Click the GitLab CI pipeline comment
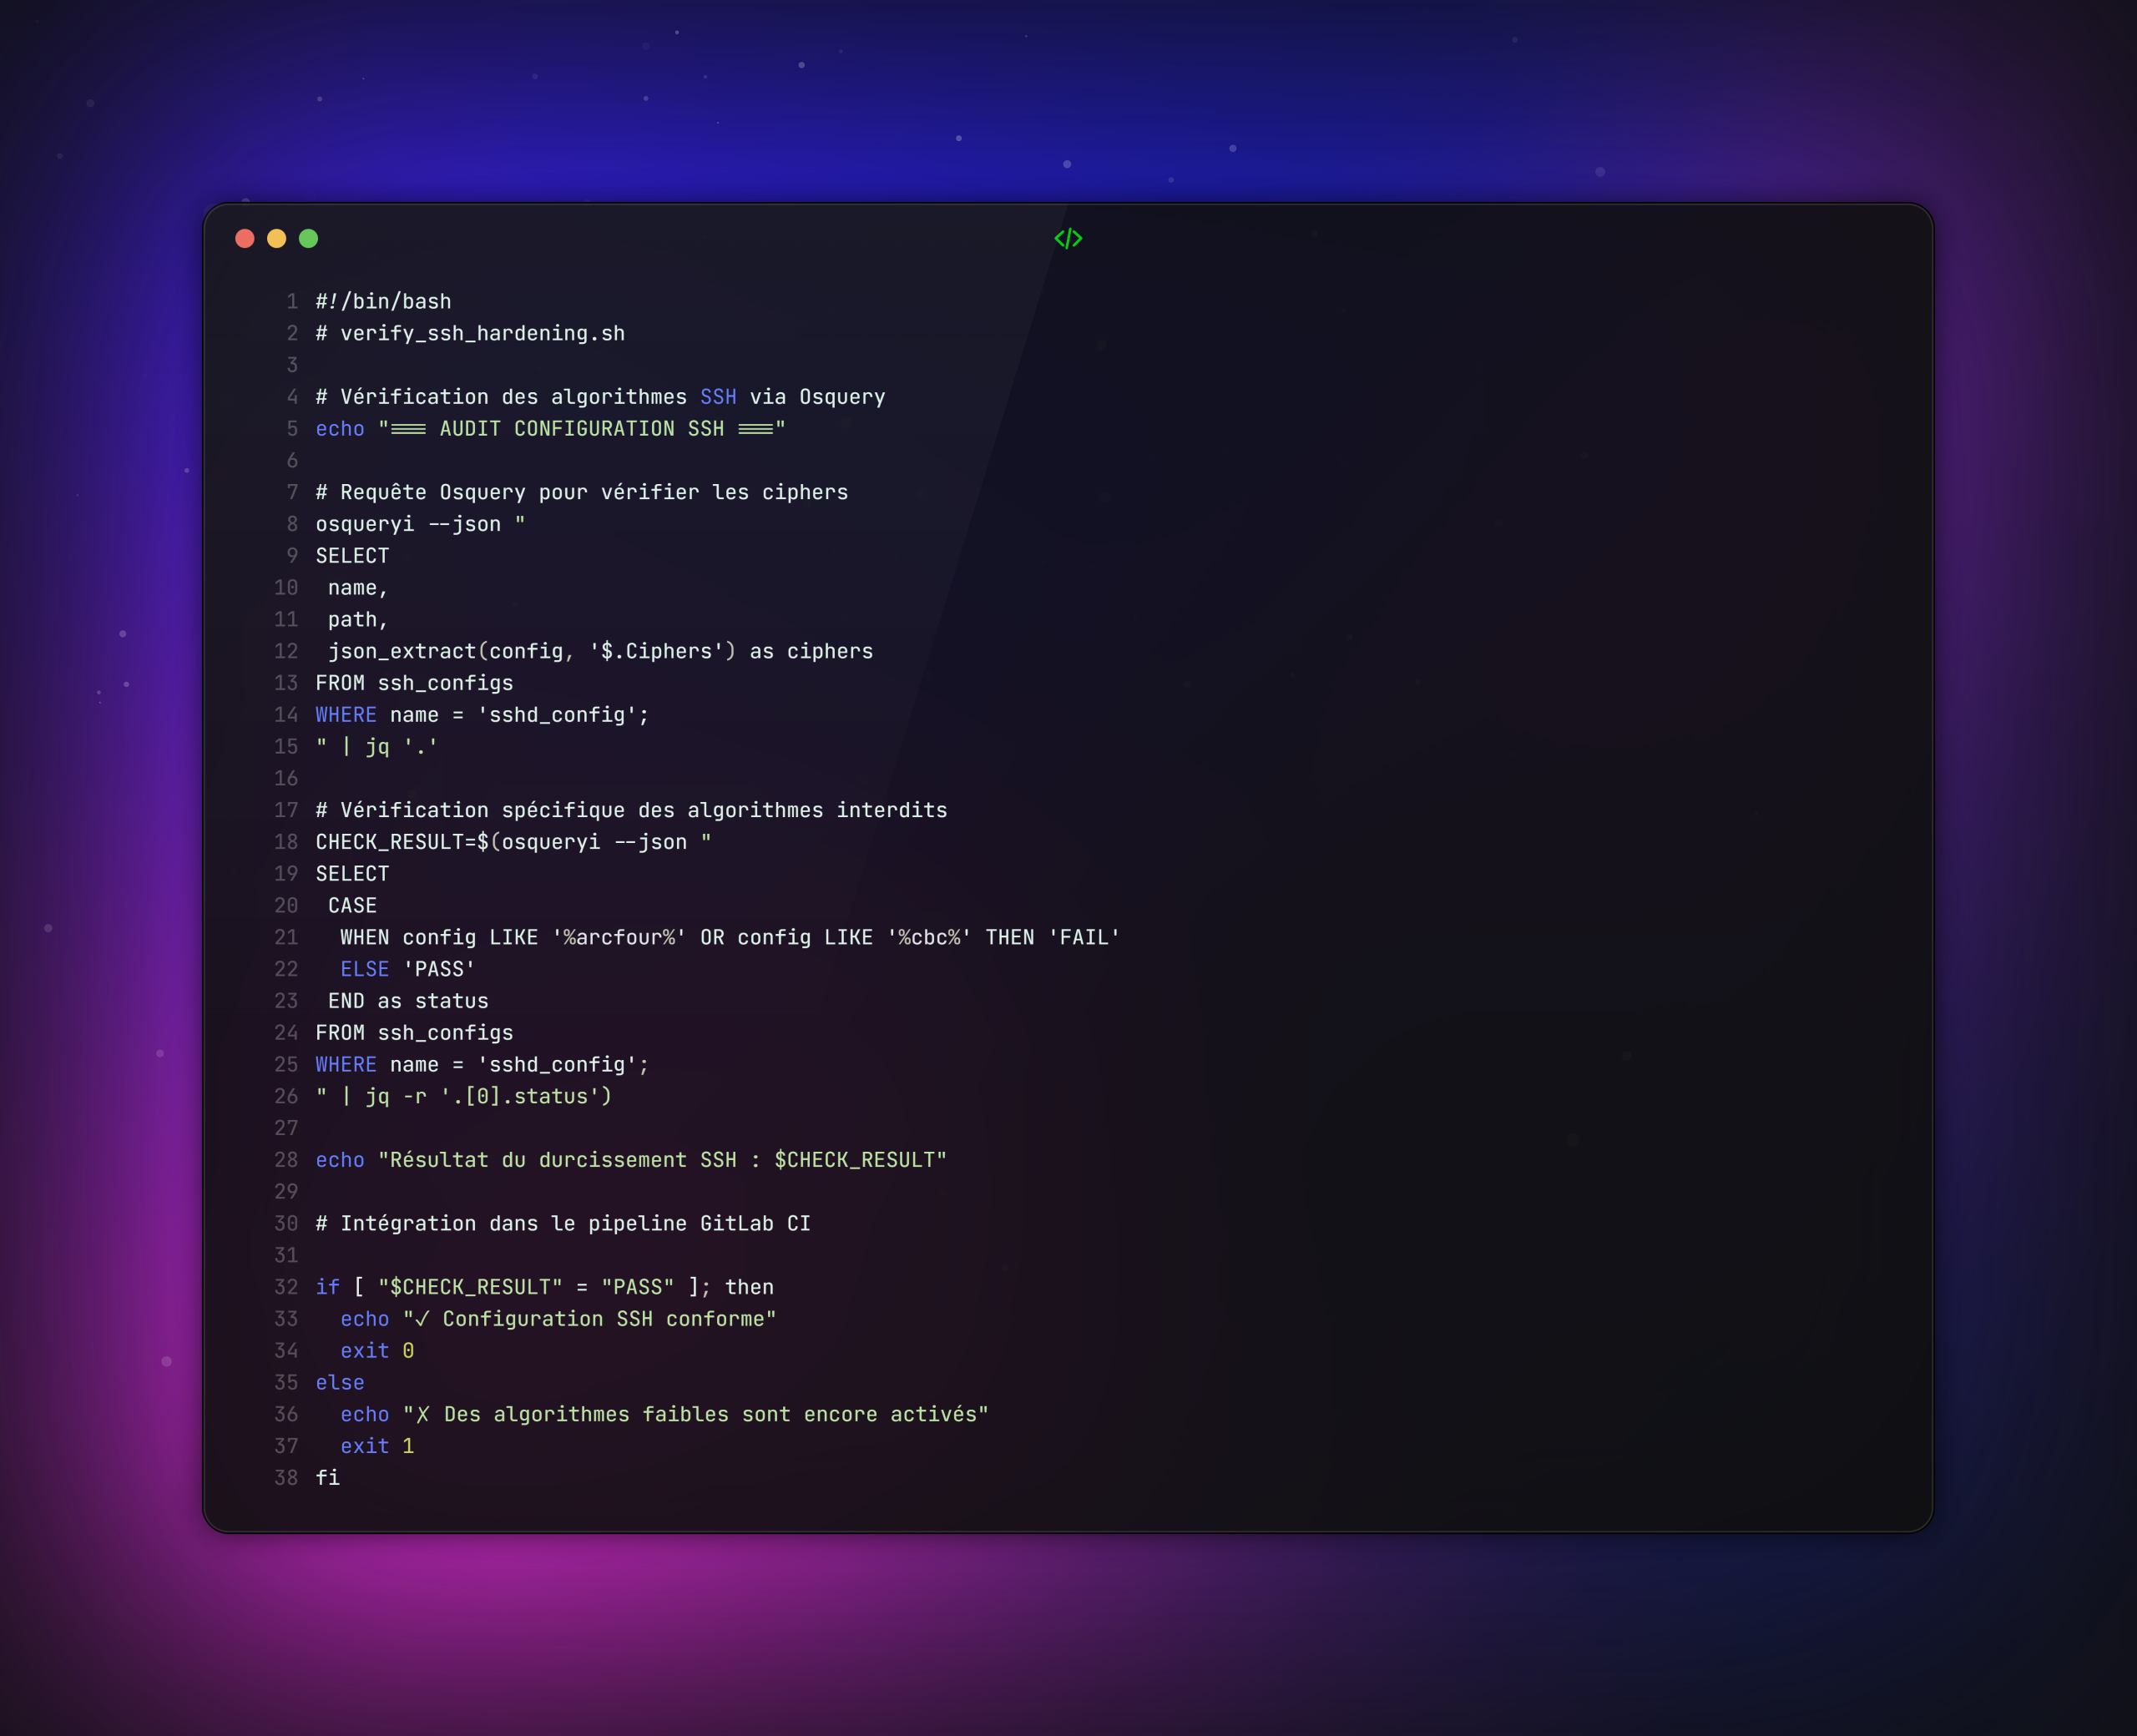The width and height of the screenshot is (2137, 1736). [x=563, y=1223]
